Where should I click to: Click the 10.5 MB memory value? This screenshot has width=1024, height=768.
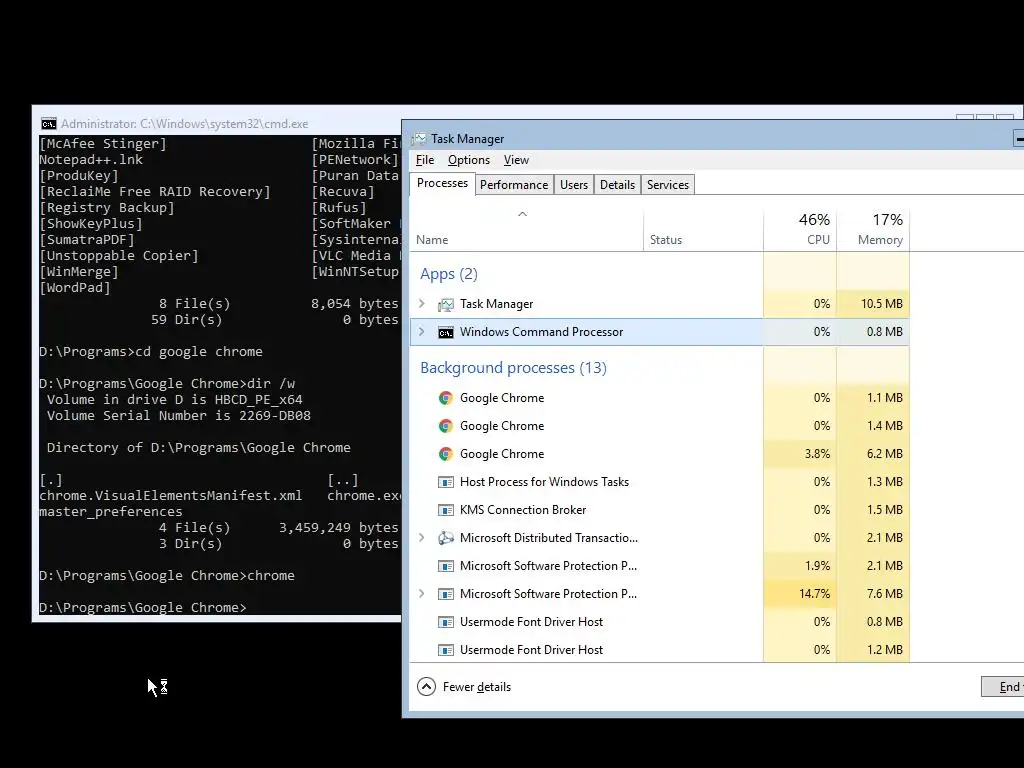tap(882, 304)
